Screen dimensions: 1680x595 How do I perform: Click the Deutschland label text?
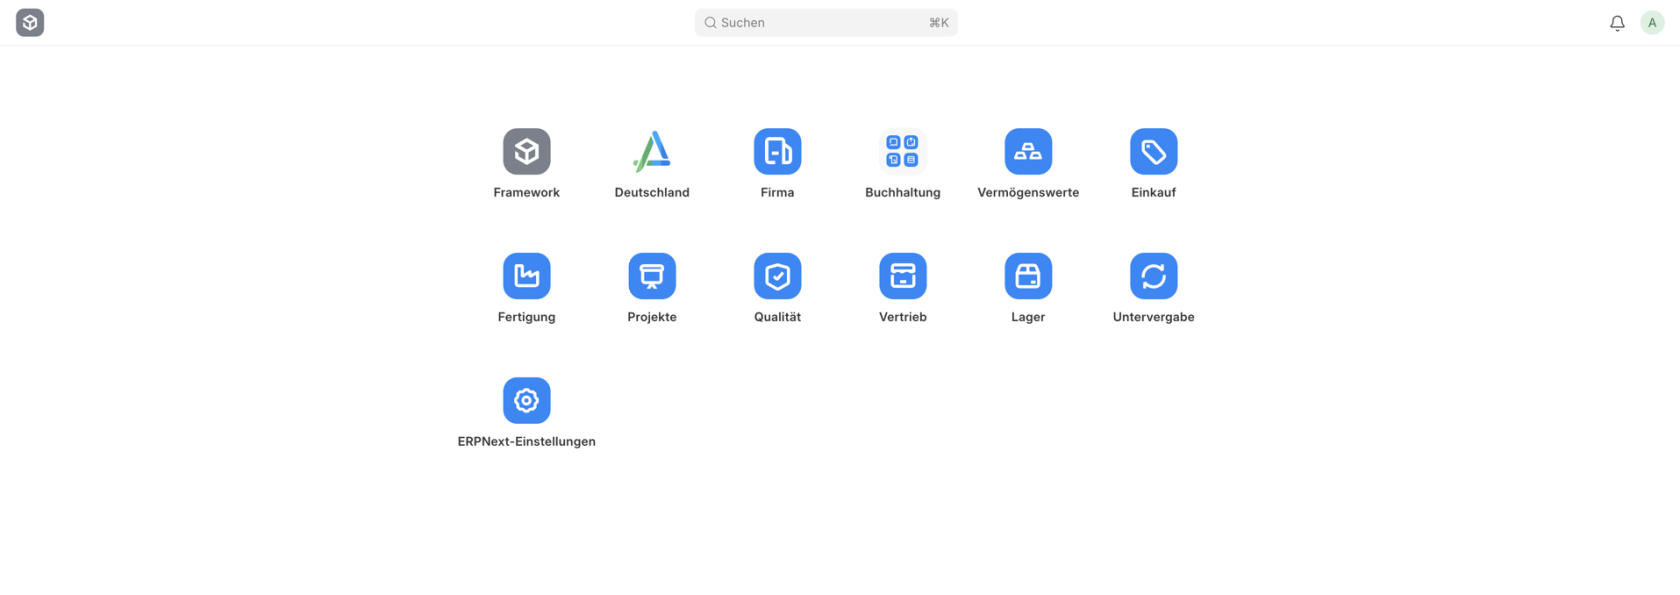652,193
